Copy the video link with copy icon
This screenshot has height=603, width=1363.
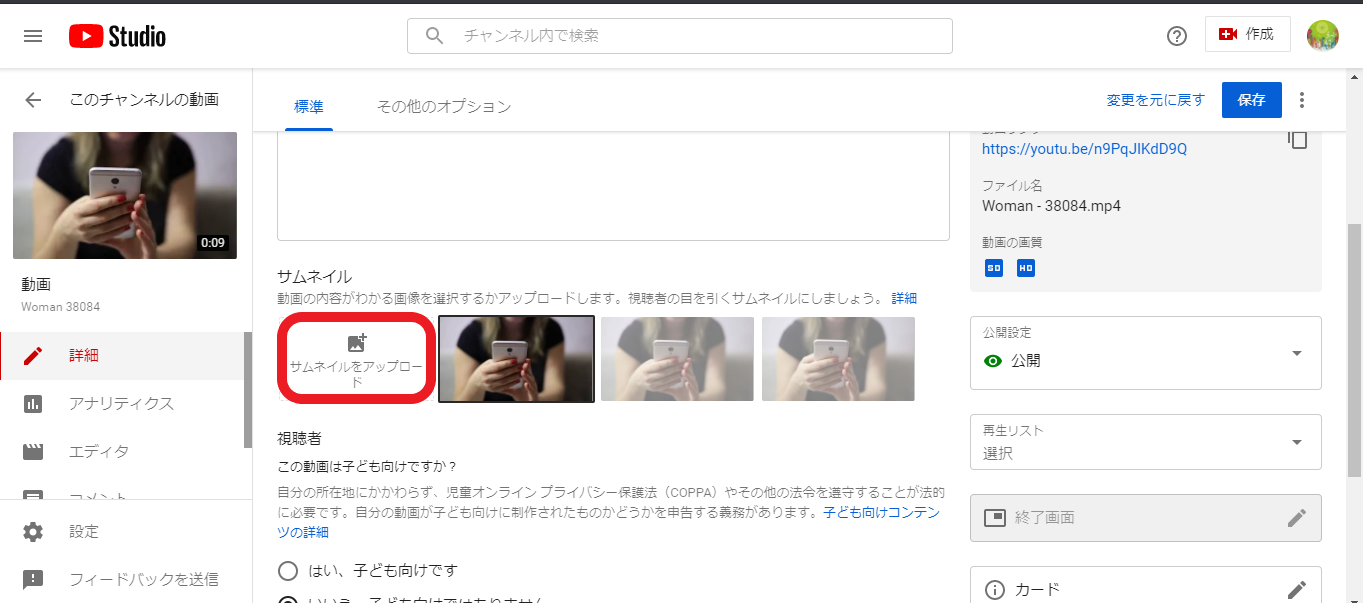click(1297, 139)
